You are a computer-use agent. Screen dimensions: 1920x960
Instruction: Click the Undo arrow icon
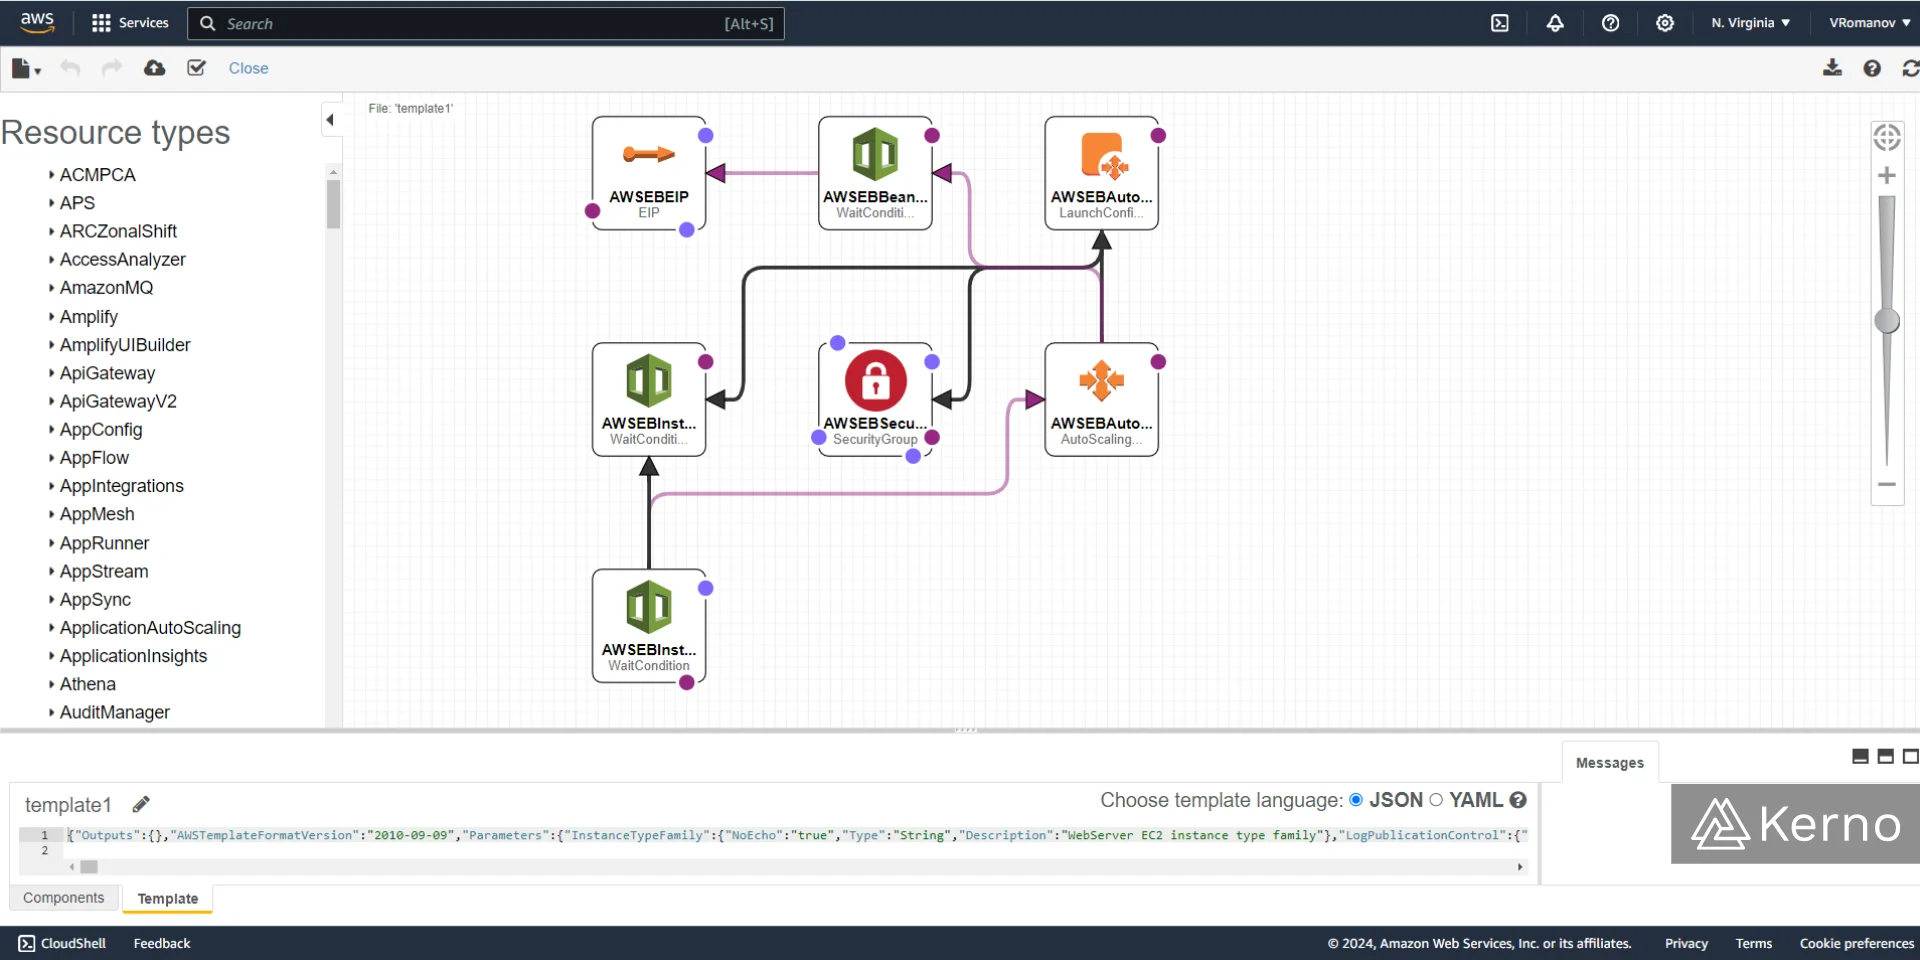point(70,68)
